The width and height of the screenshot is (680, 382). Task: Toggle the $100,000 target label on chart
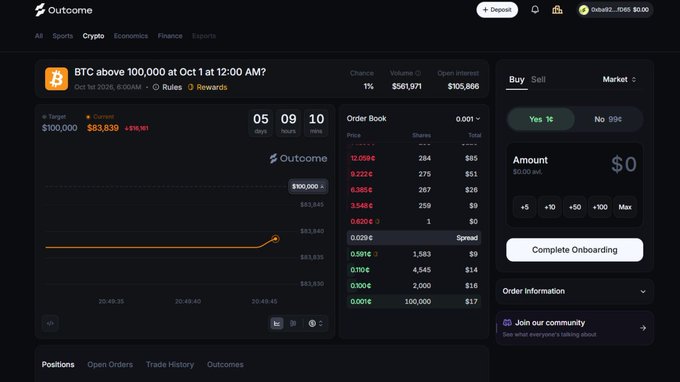coord(308,186)
